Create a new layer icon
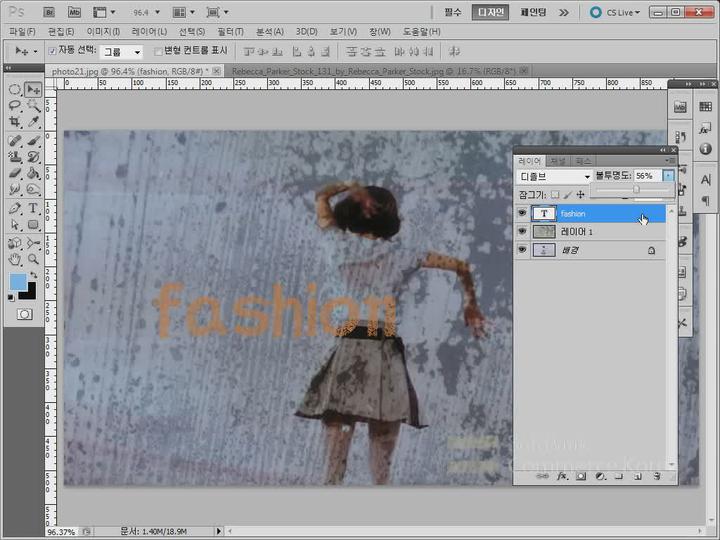 [x=638, y=476]
